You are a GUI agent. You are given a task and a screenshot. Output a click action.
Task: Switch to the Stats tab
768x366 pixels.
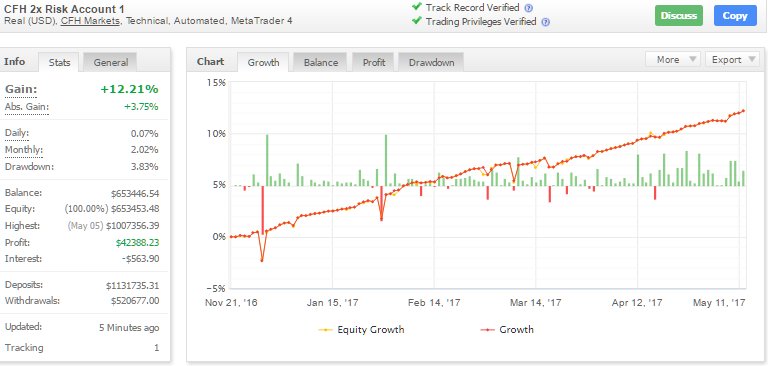[x=59, y=63]
